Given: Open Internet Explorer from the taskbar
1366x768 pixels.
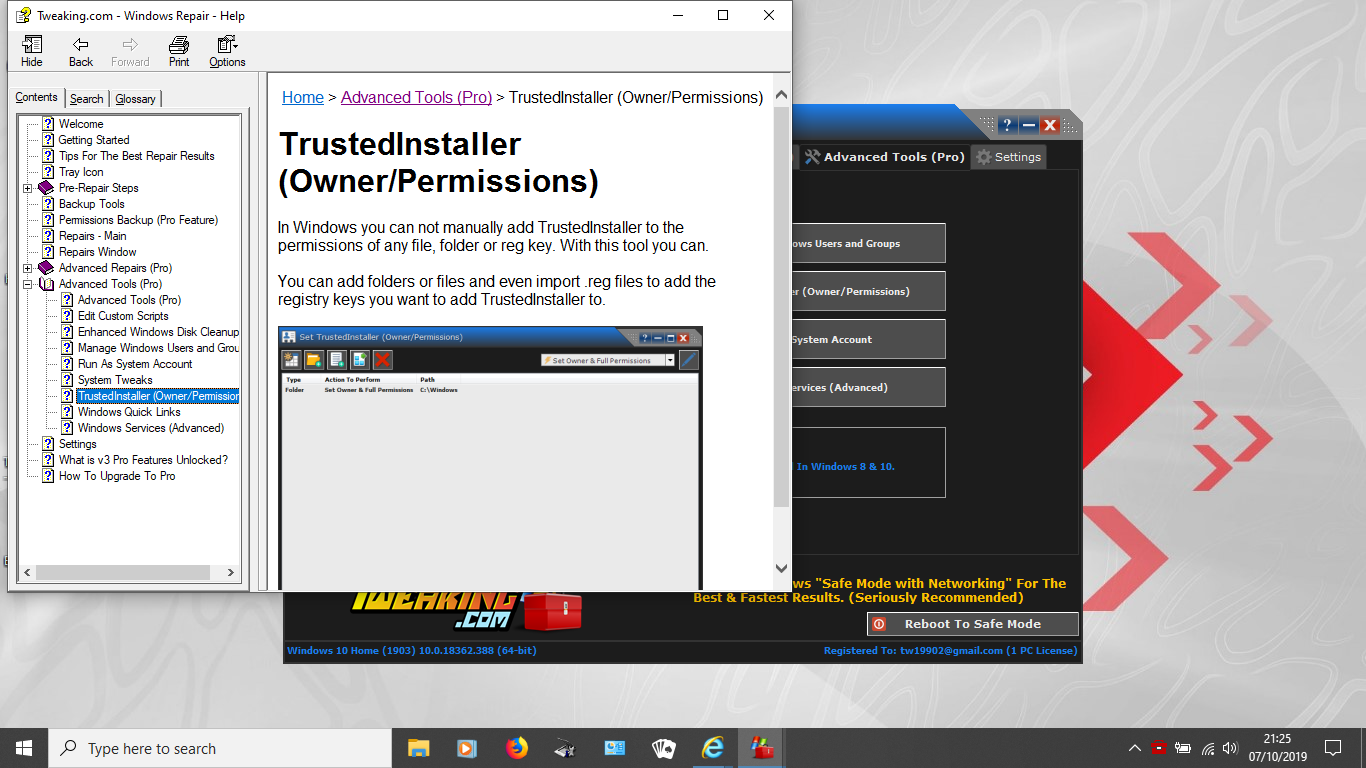Looking at the screenshot, I should pyautogui.click(x=712, y=748).
